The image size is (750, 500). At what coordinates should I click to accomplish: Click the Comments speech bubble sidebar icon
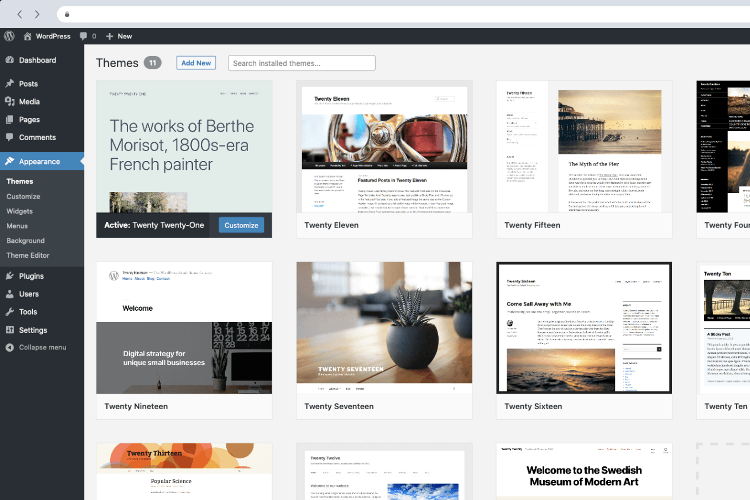pyautogui.click(x=10, y=137)
